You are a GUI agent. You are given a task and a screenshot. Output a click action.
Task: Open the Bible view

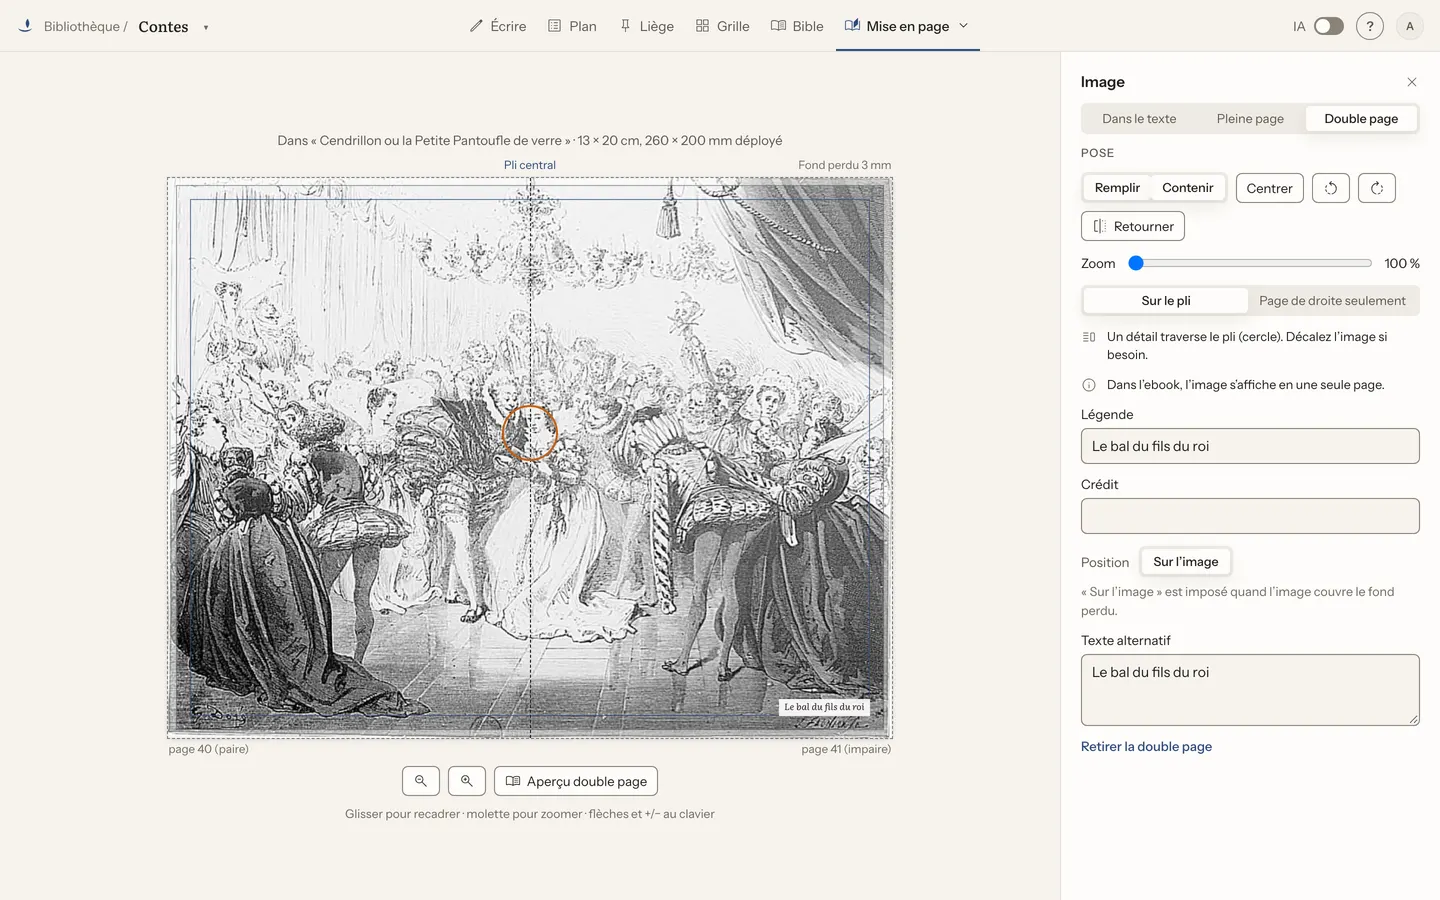click(797, 26)
